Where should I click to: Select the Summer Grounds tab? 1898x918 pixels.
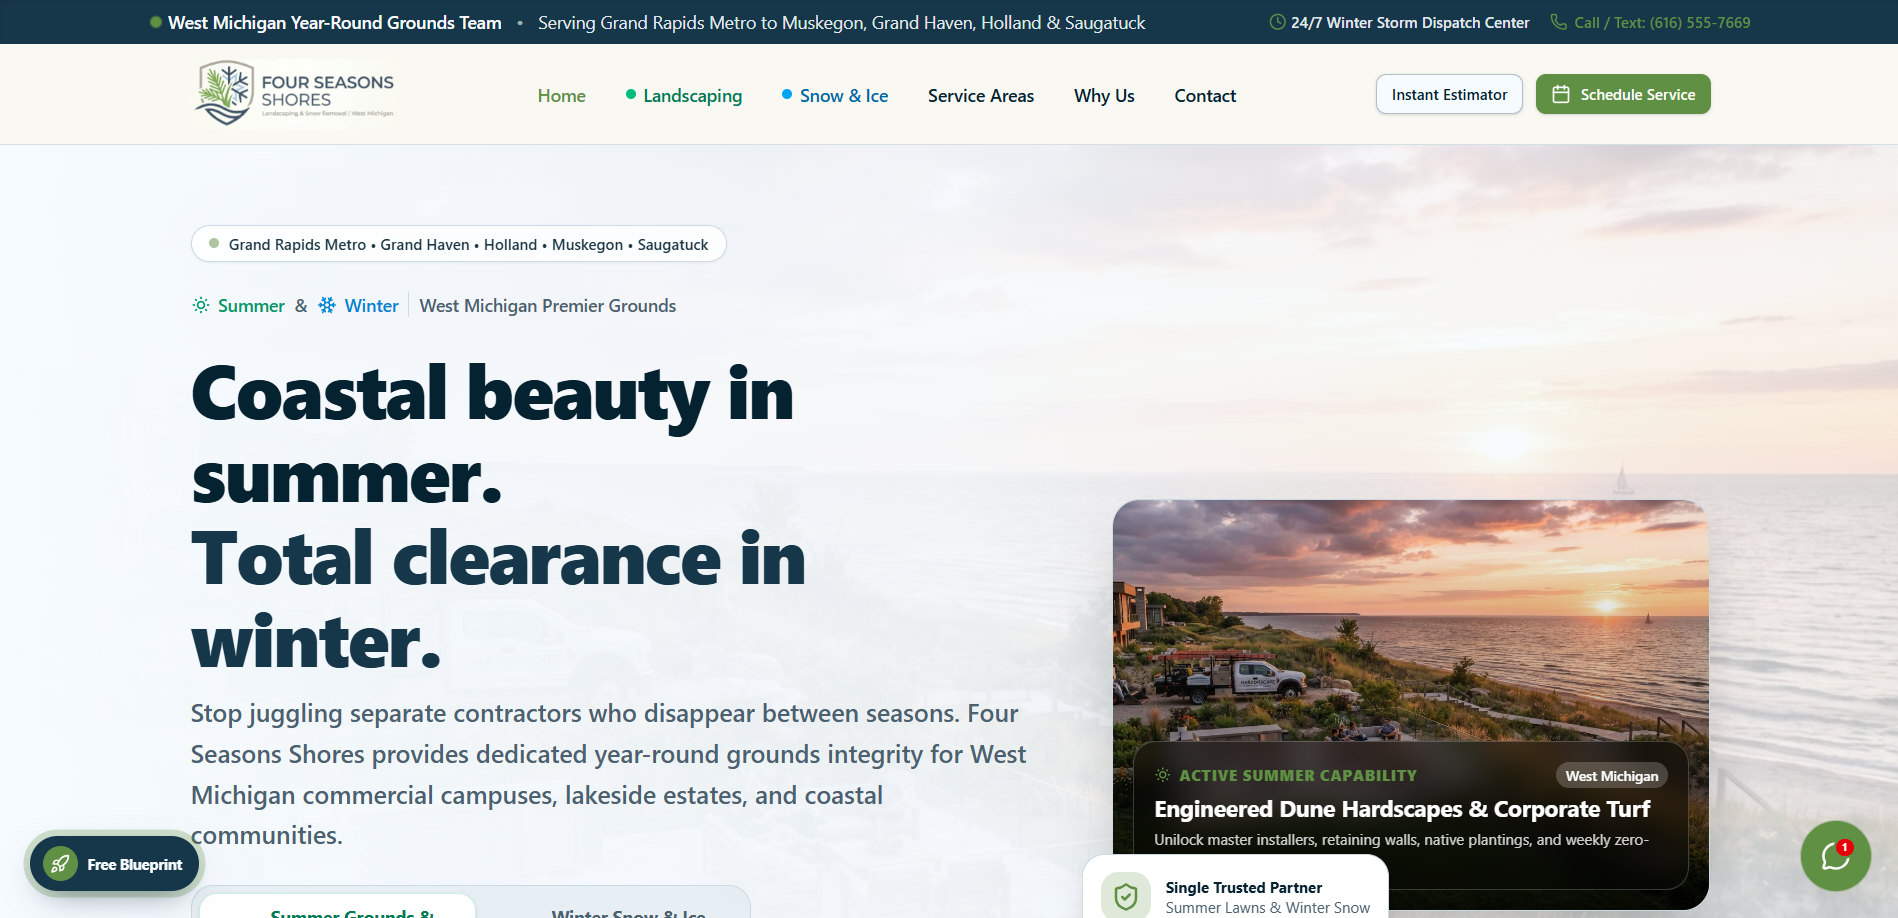tap(338, 907)
